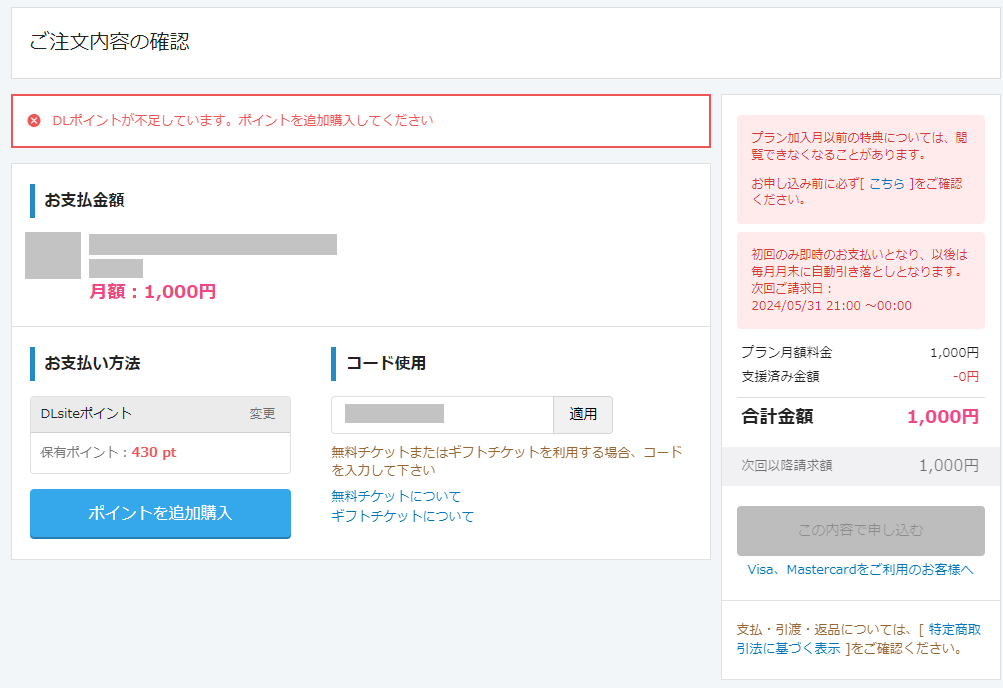Click the ポイントを追加購入 button
The width and height of the screenshot is (1003, 688).
click(x=161, y=513)
